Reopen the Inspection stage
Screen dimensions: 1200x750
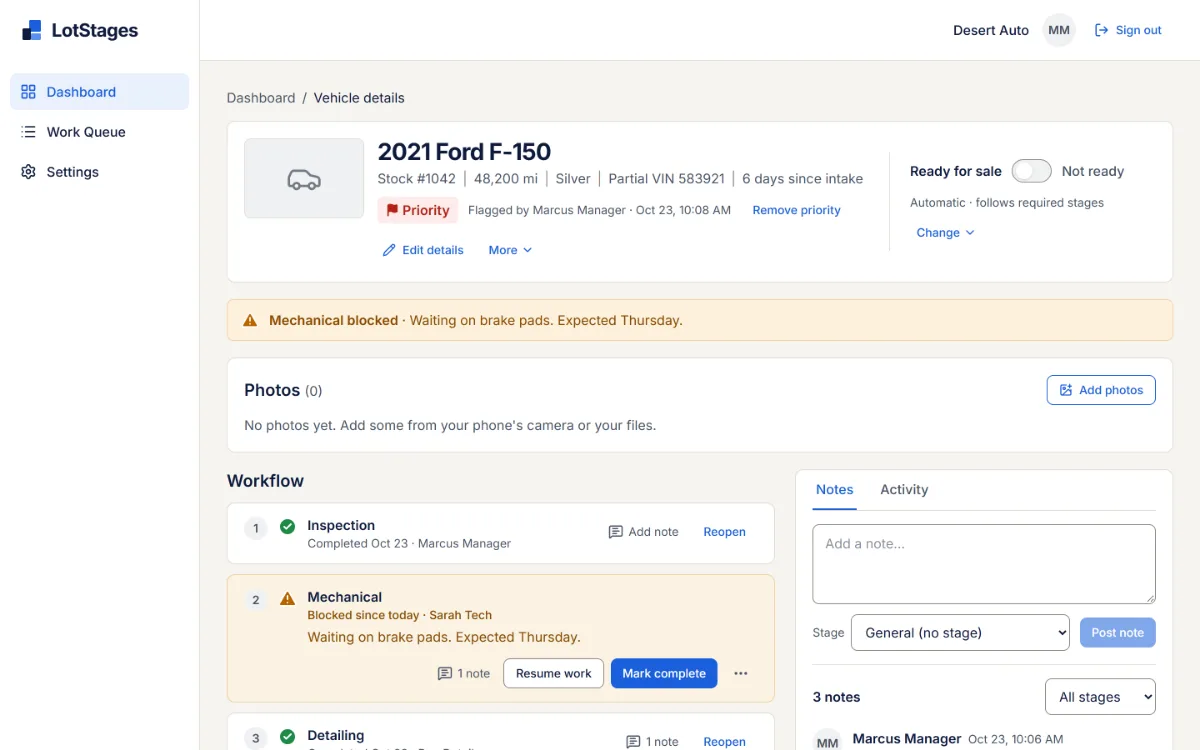click(x=724, y=532)
